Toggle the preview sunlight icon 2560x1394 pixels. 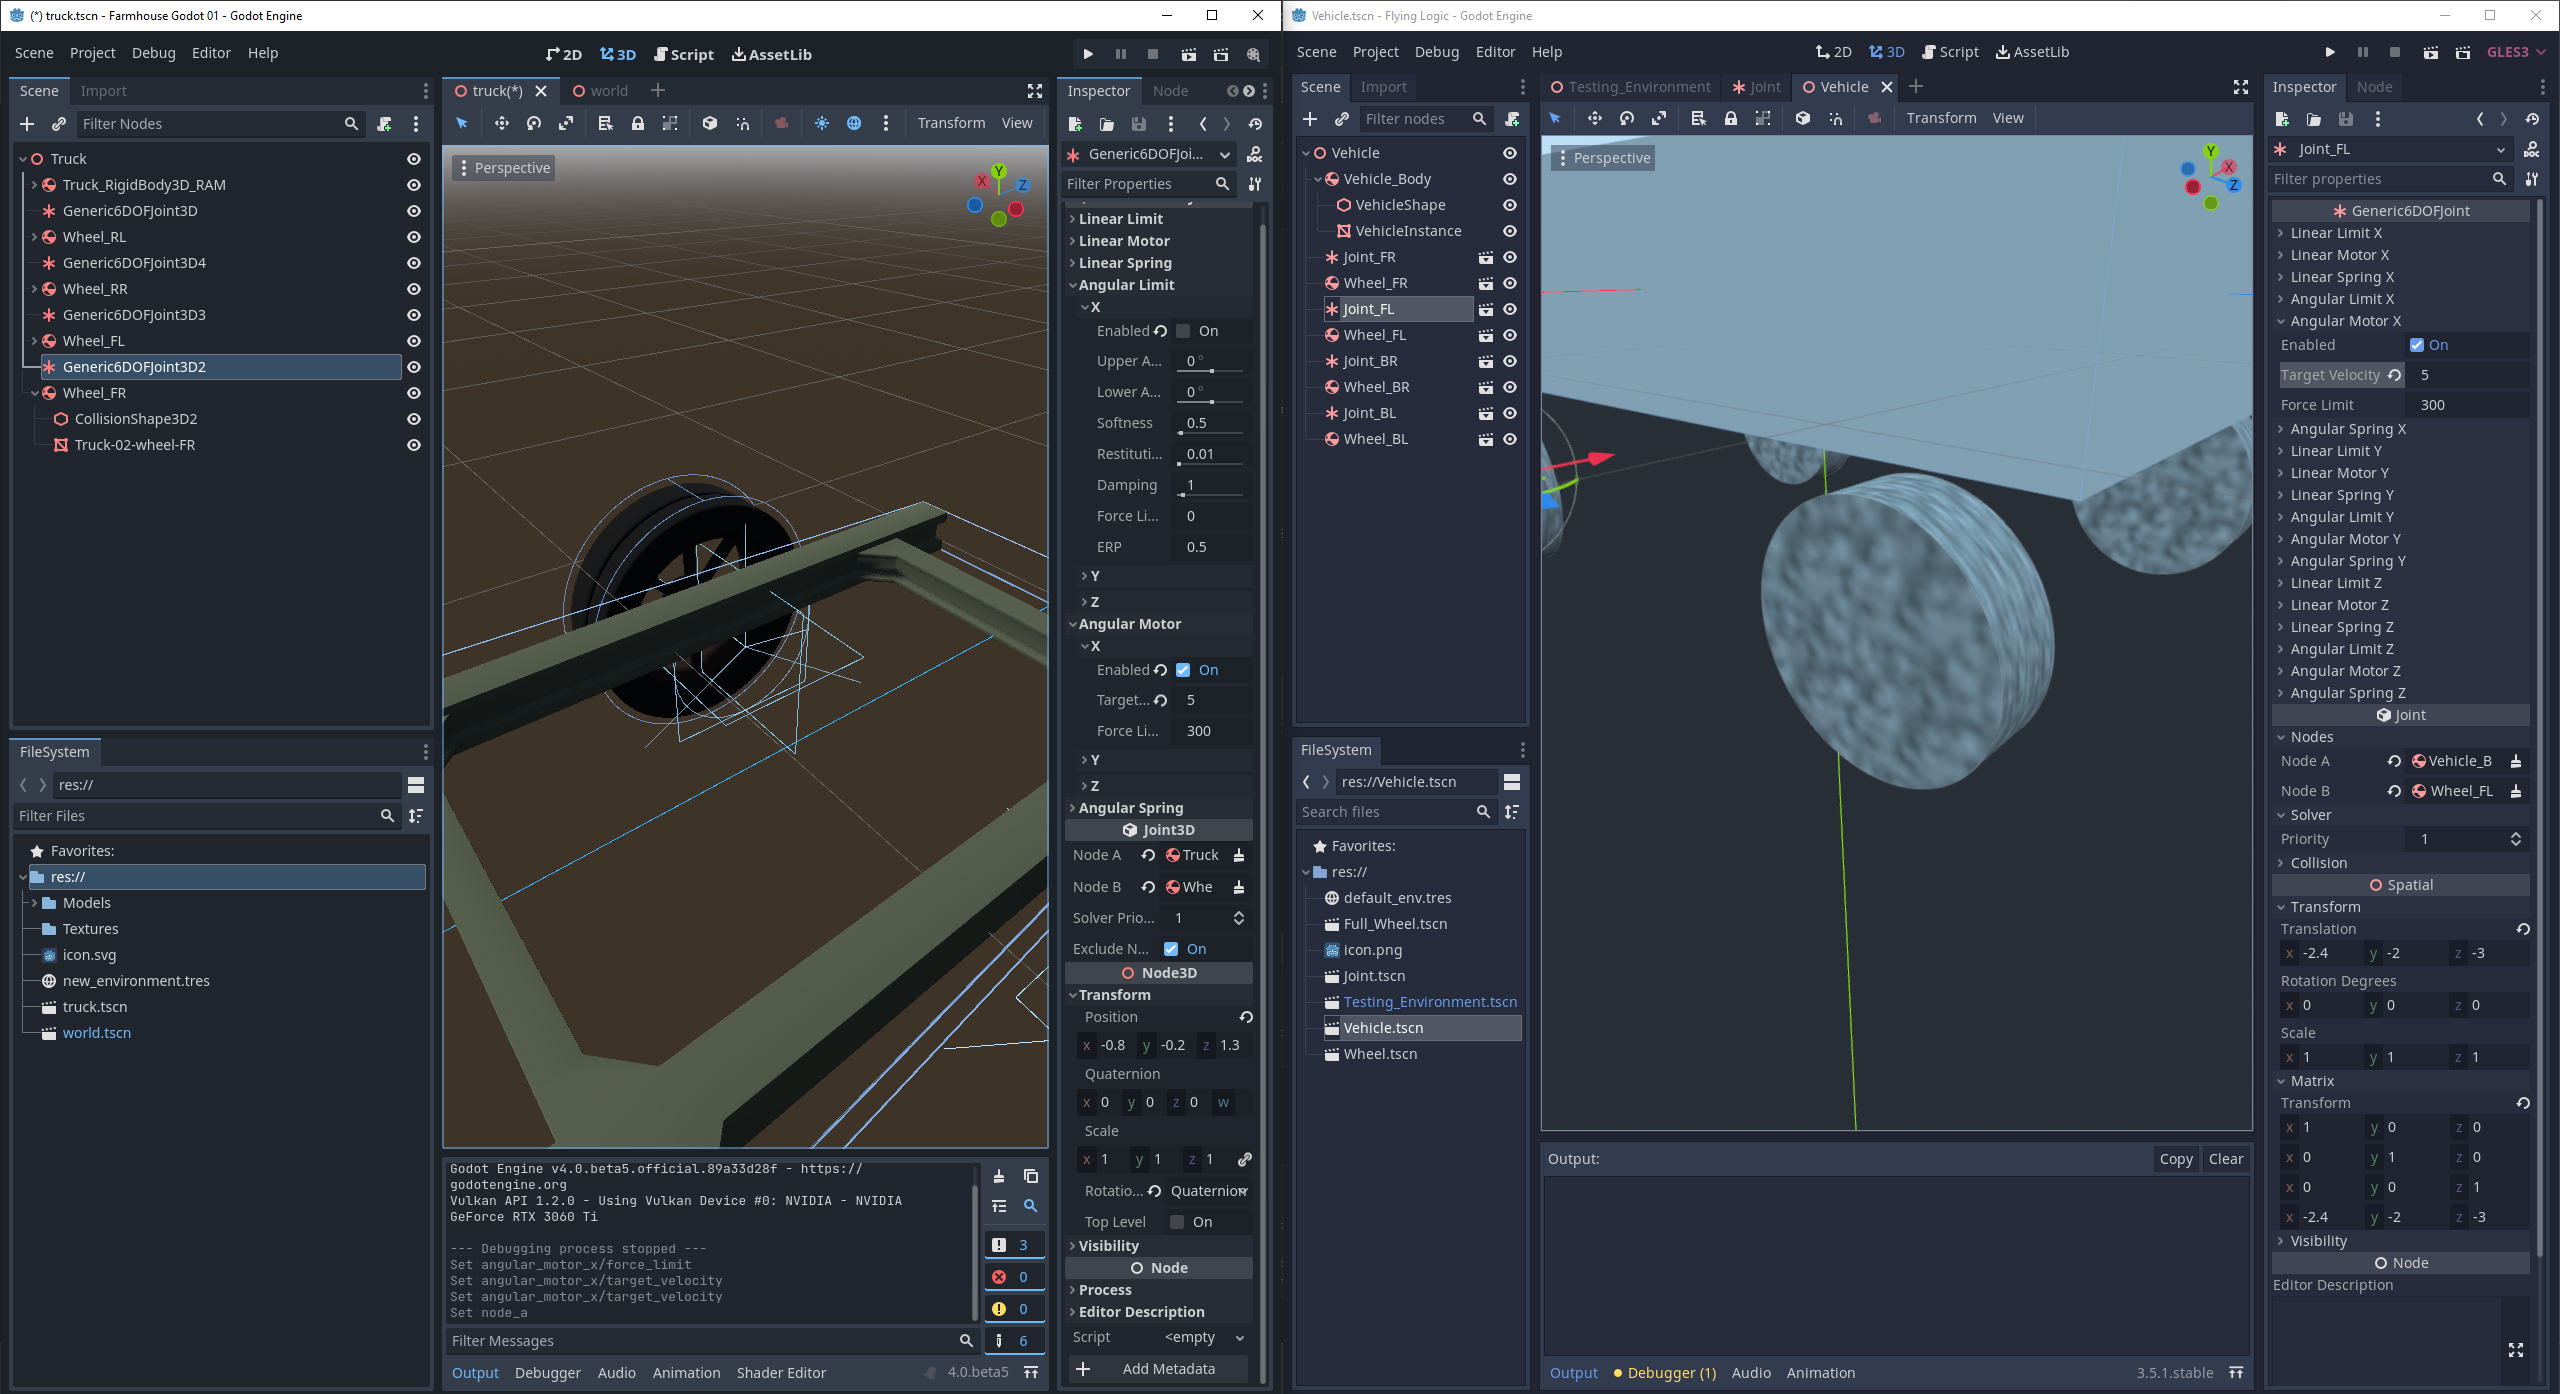[822, 123]
